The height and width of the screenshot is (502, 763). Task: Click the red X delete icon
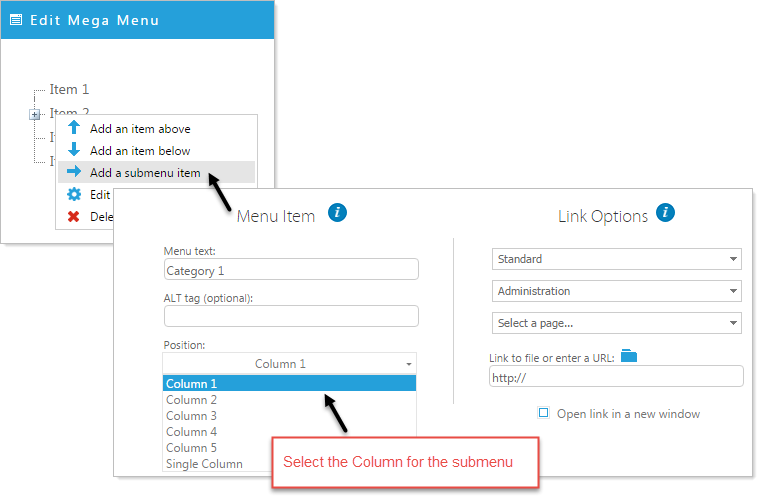pos(73,216)
